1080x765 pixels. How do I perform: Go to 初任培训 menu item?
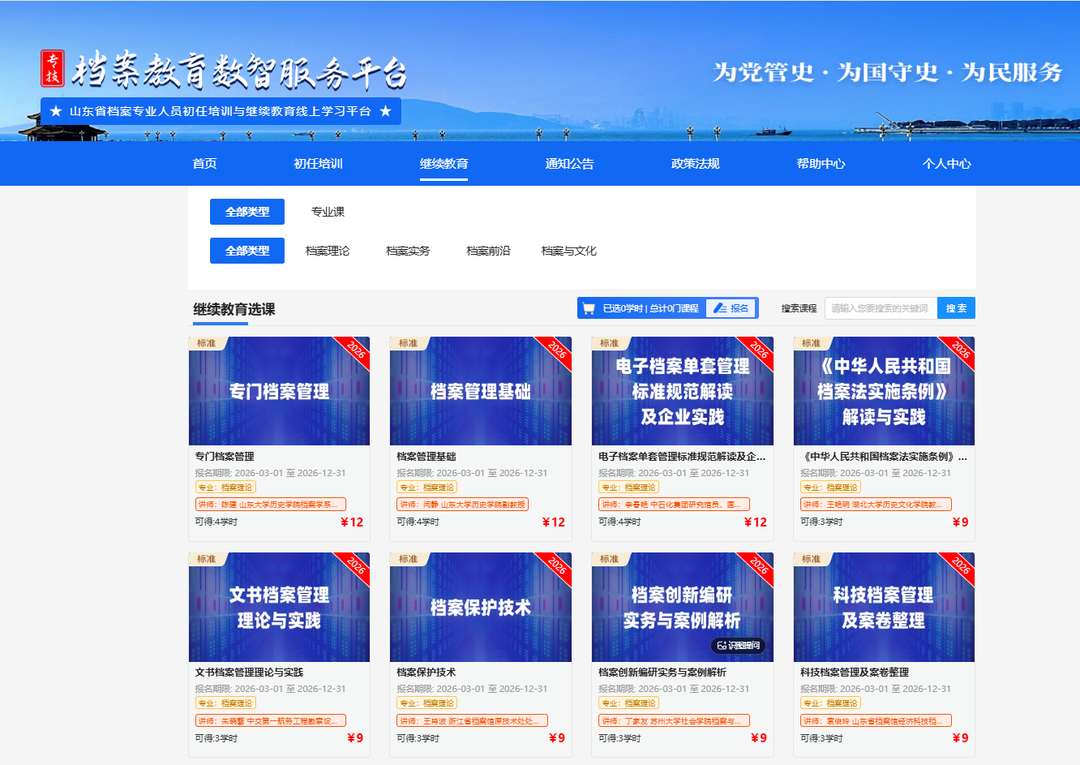[x=318, y=163]
